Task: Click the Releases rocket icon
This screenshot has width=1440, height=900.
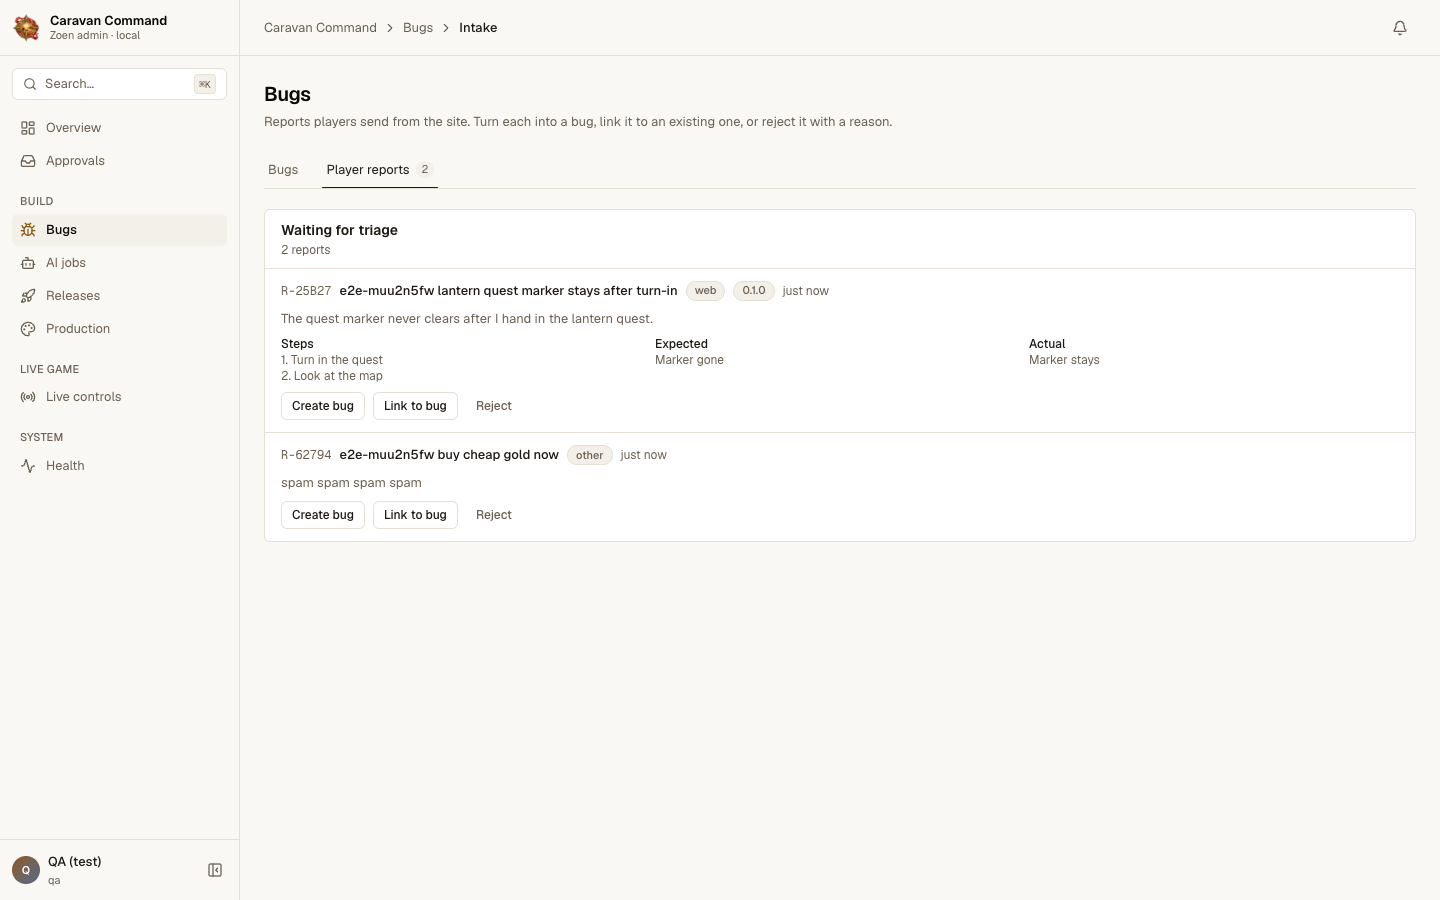Action: pyautogui.click(x=28, y=296)
